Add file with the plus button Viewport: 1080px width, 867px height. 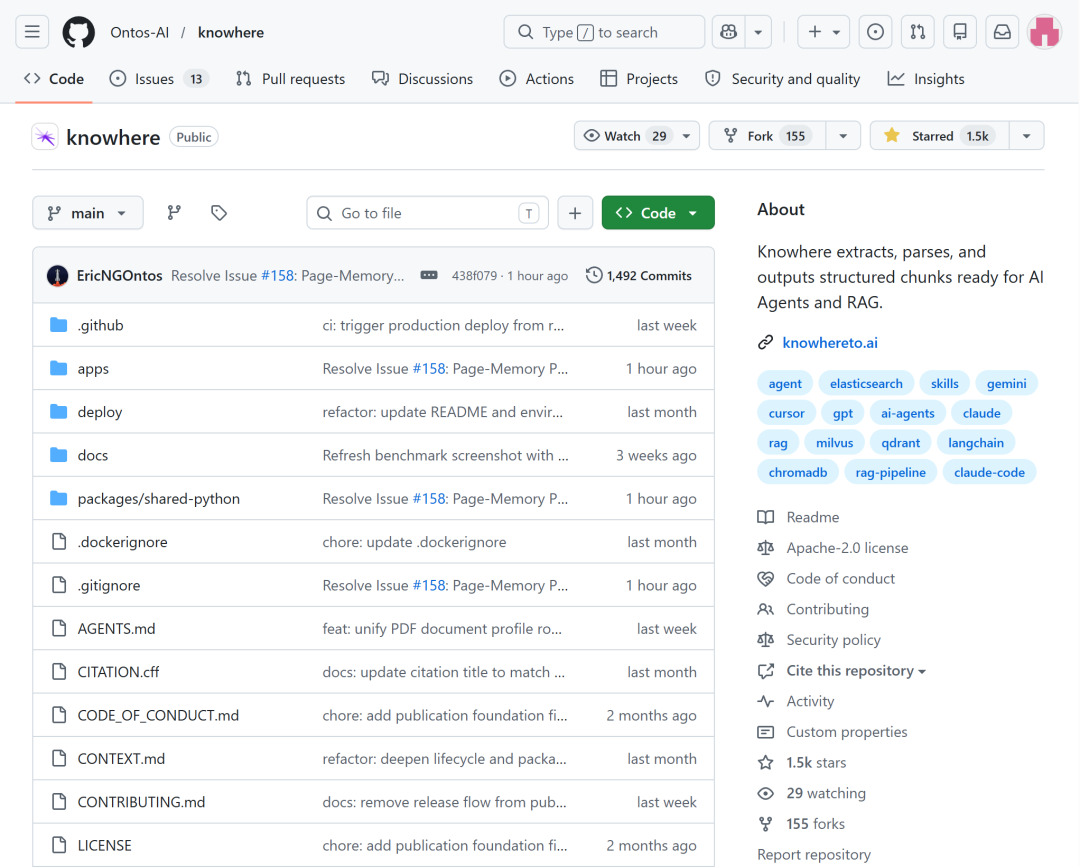[575, 213]
